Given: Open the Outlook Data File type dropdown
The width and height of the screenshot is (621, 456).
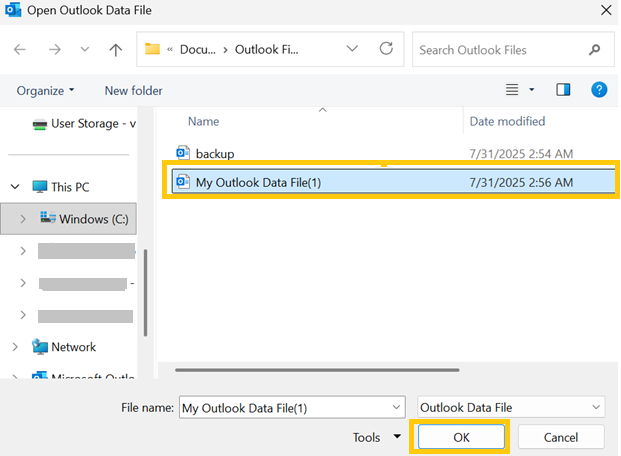Looking at the screenshot, I should 511,407.
